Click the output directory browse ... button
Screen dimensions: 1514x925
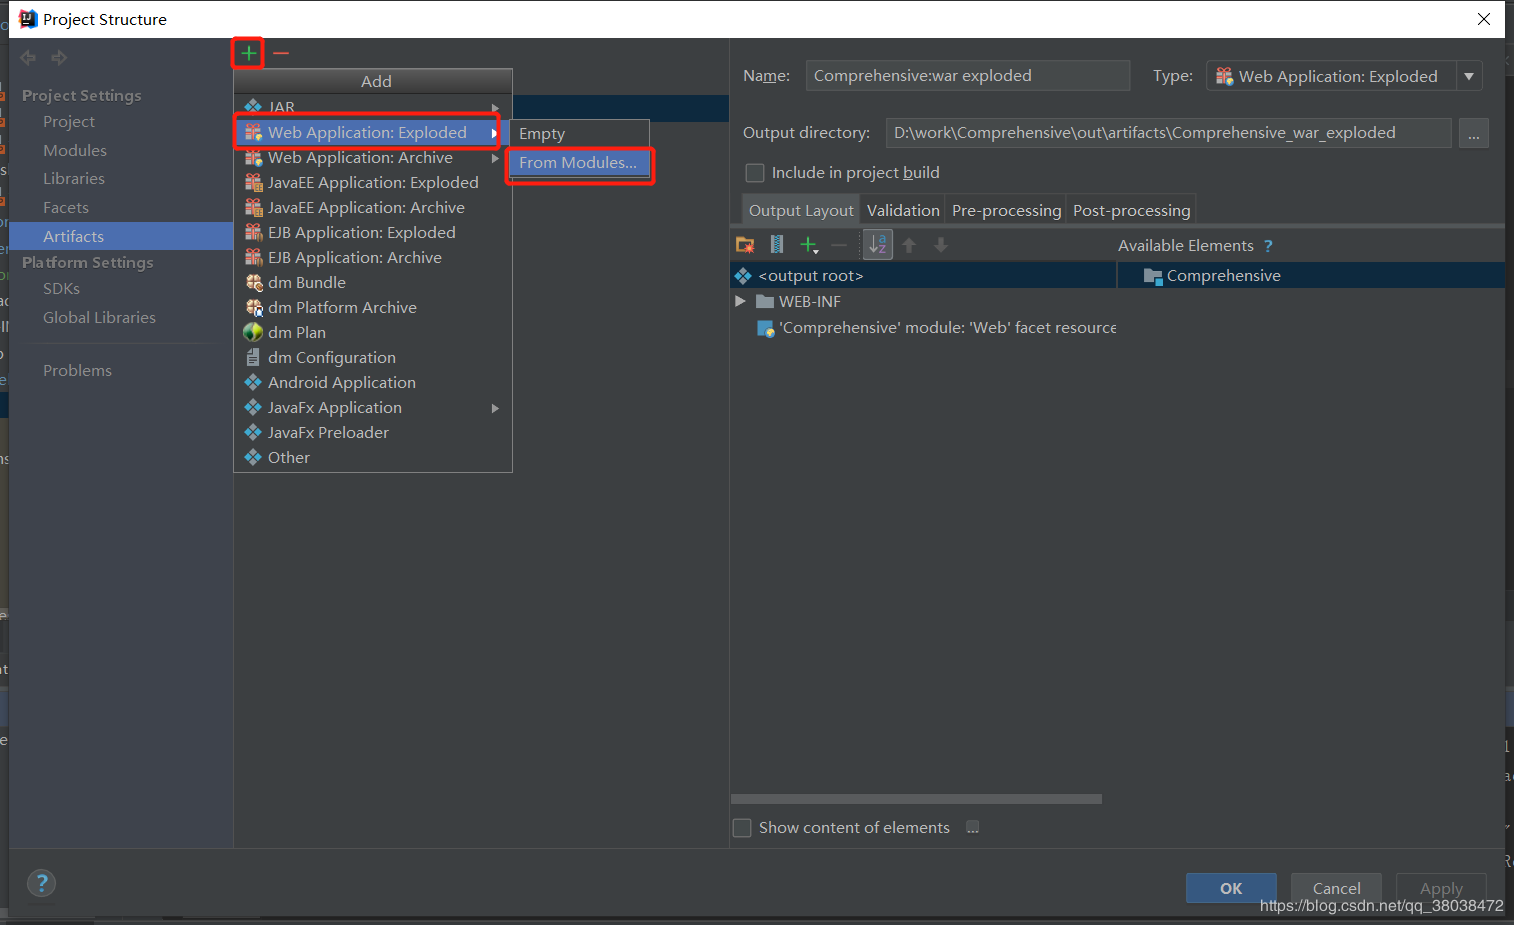[x=1474, y=133]
